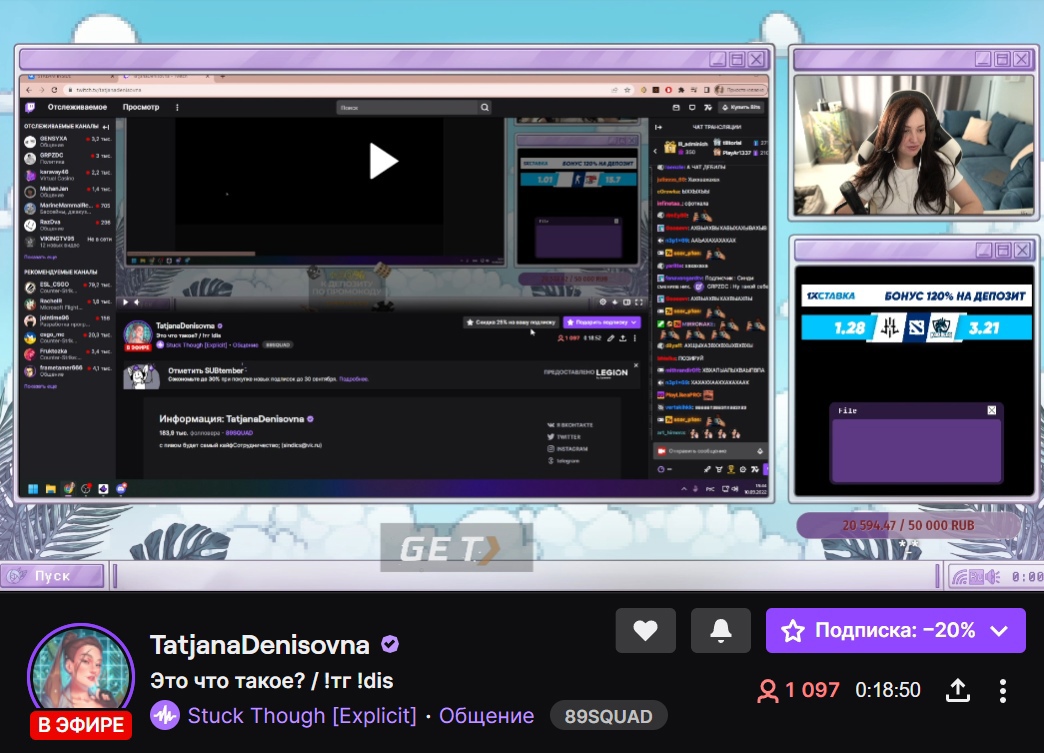Viewport: 1044px width, 753px height.
Task: Select the large 89SQUAD tag pill
Action: 609,716
